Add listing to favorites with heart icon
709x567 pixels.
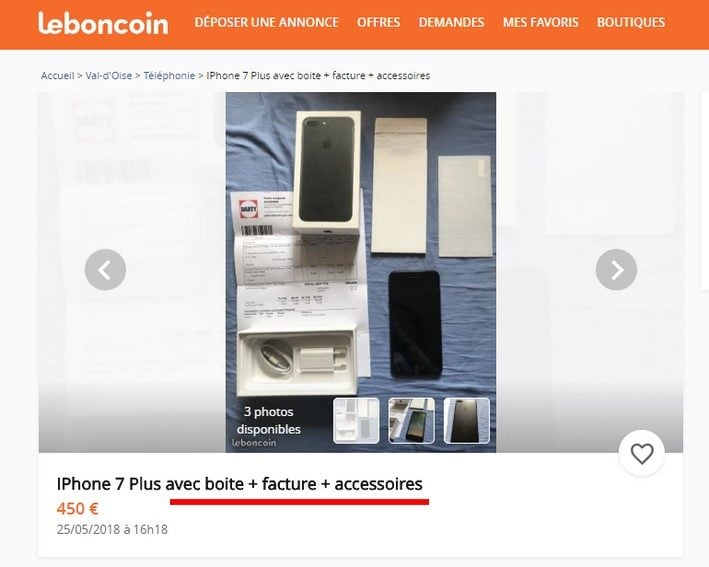642,454
